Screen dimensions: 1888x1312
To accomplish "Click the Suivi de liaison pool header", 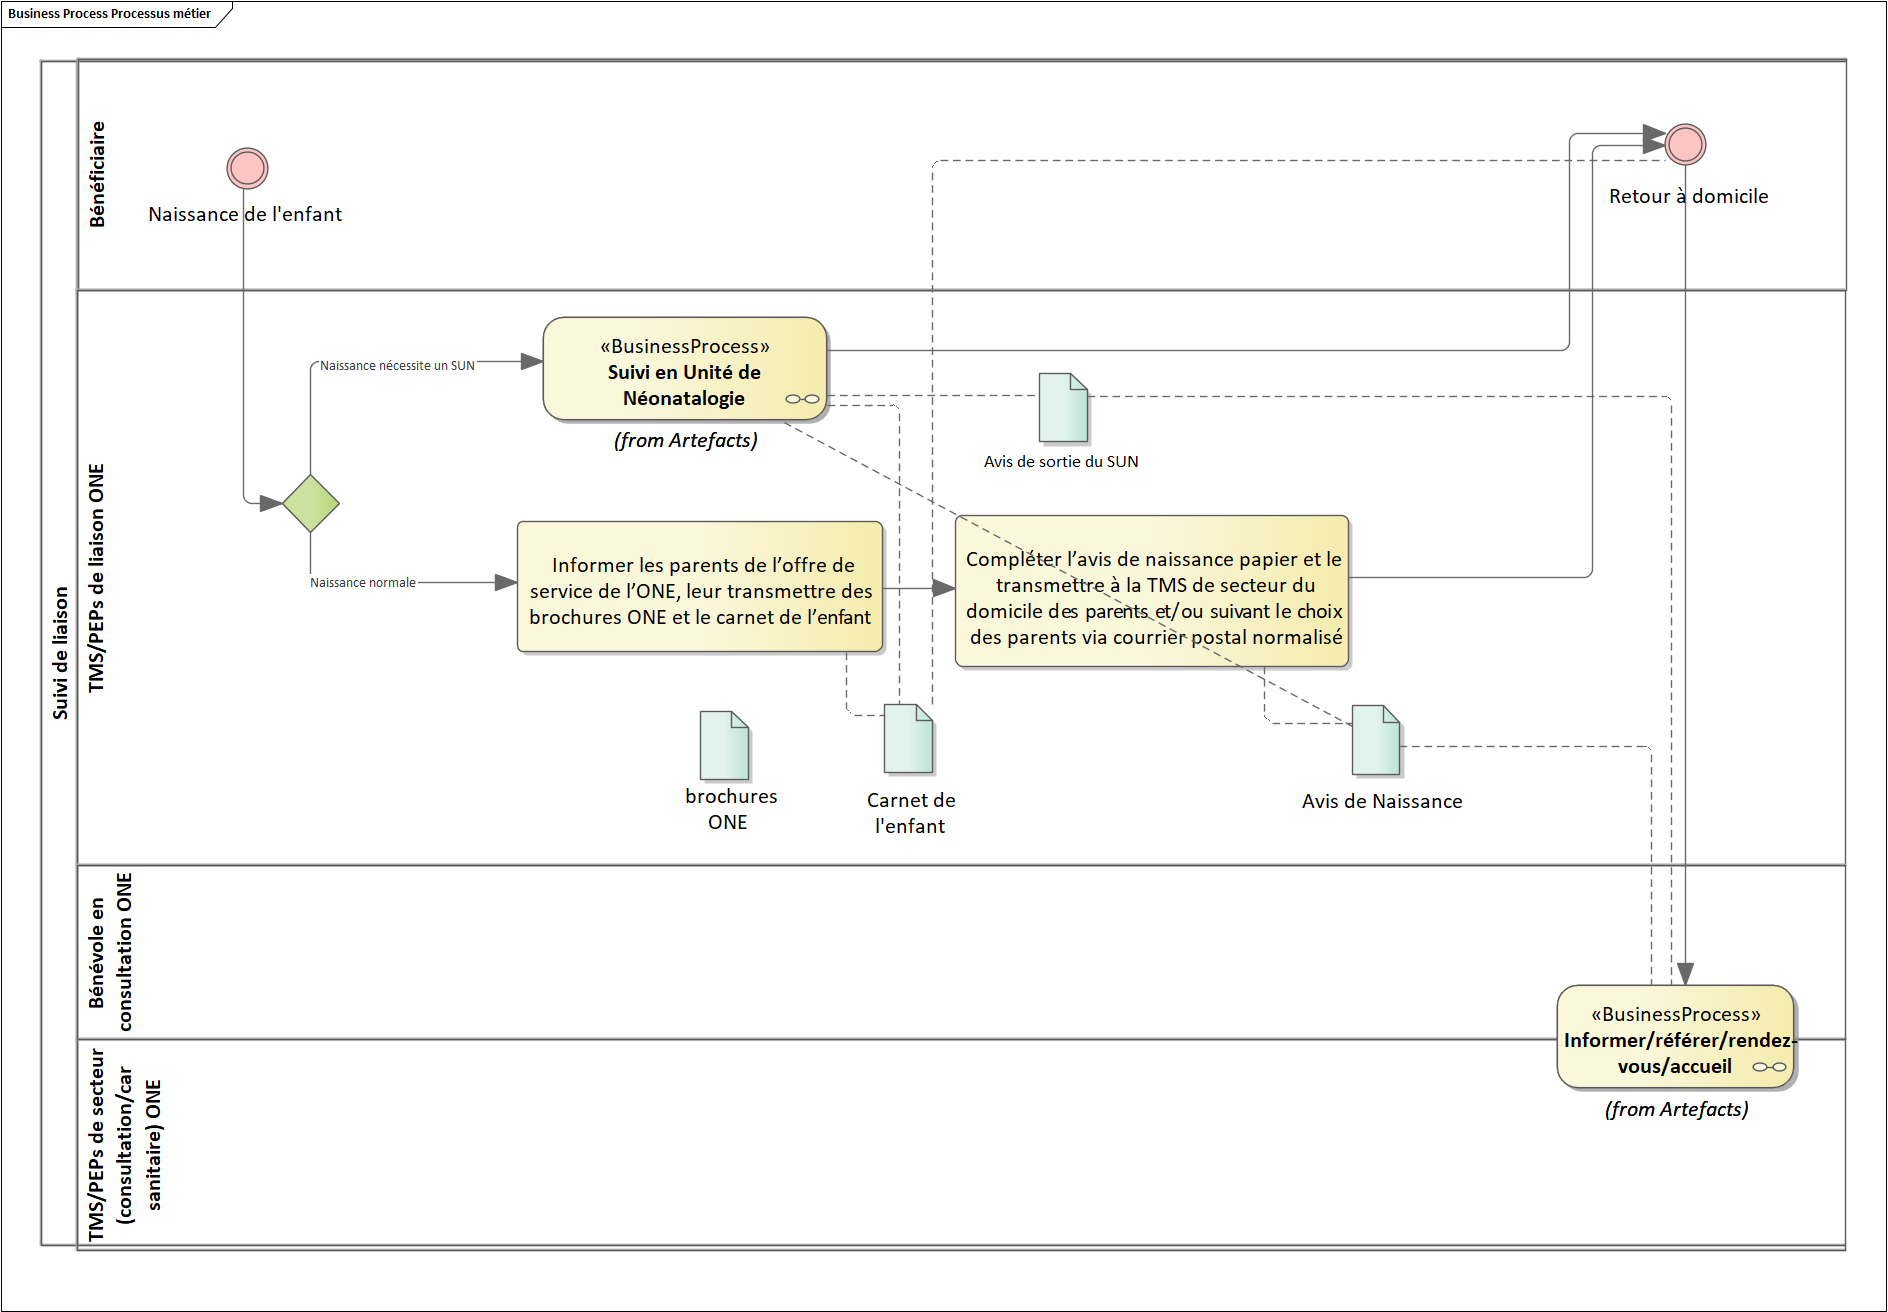I will (60, 652).
